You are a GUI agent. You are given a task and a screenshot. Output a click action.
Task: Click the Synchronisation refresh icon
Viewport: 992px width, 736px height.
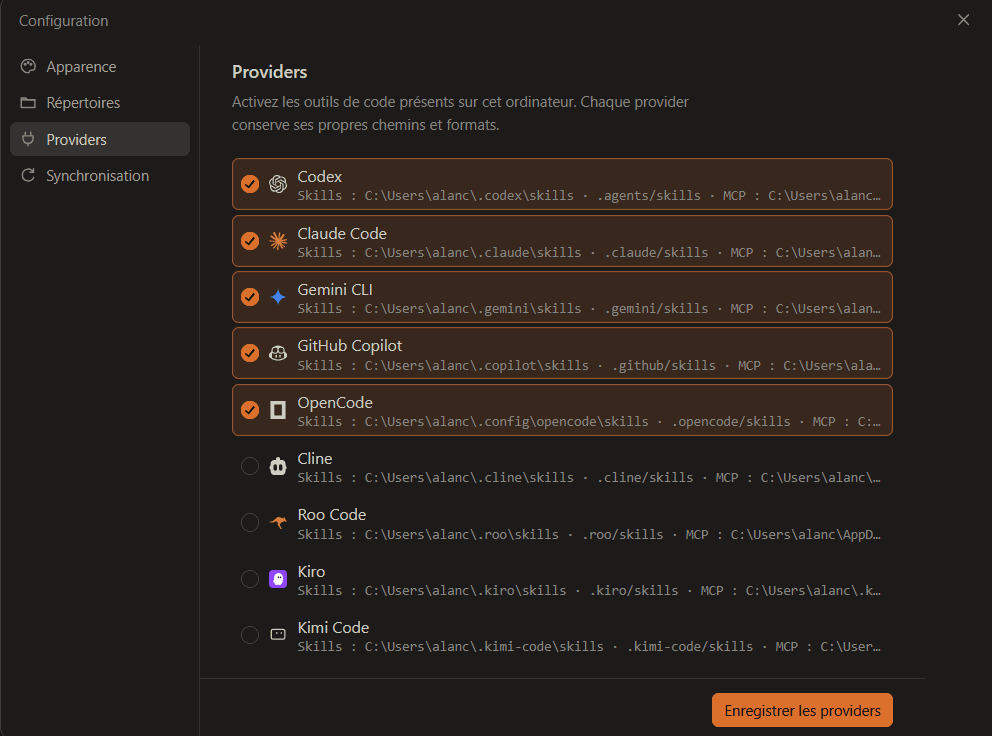tap(28, 175)
